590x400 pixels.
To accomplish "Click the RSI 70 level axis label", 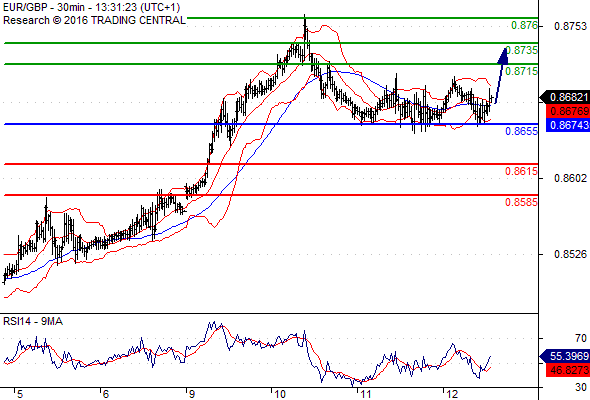I will point(581,338).
